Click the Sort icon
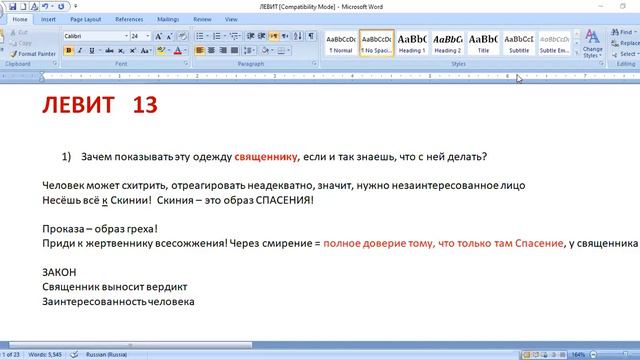The height and width of the screenshot is (360, 640). tap(298, 36)
